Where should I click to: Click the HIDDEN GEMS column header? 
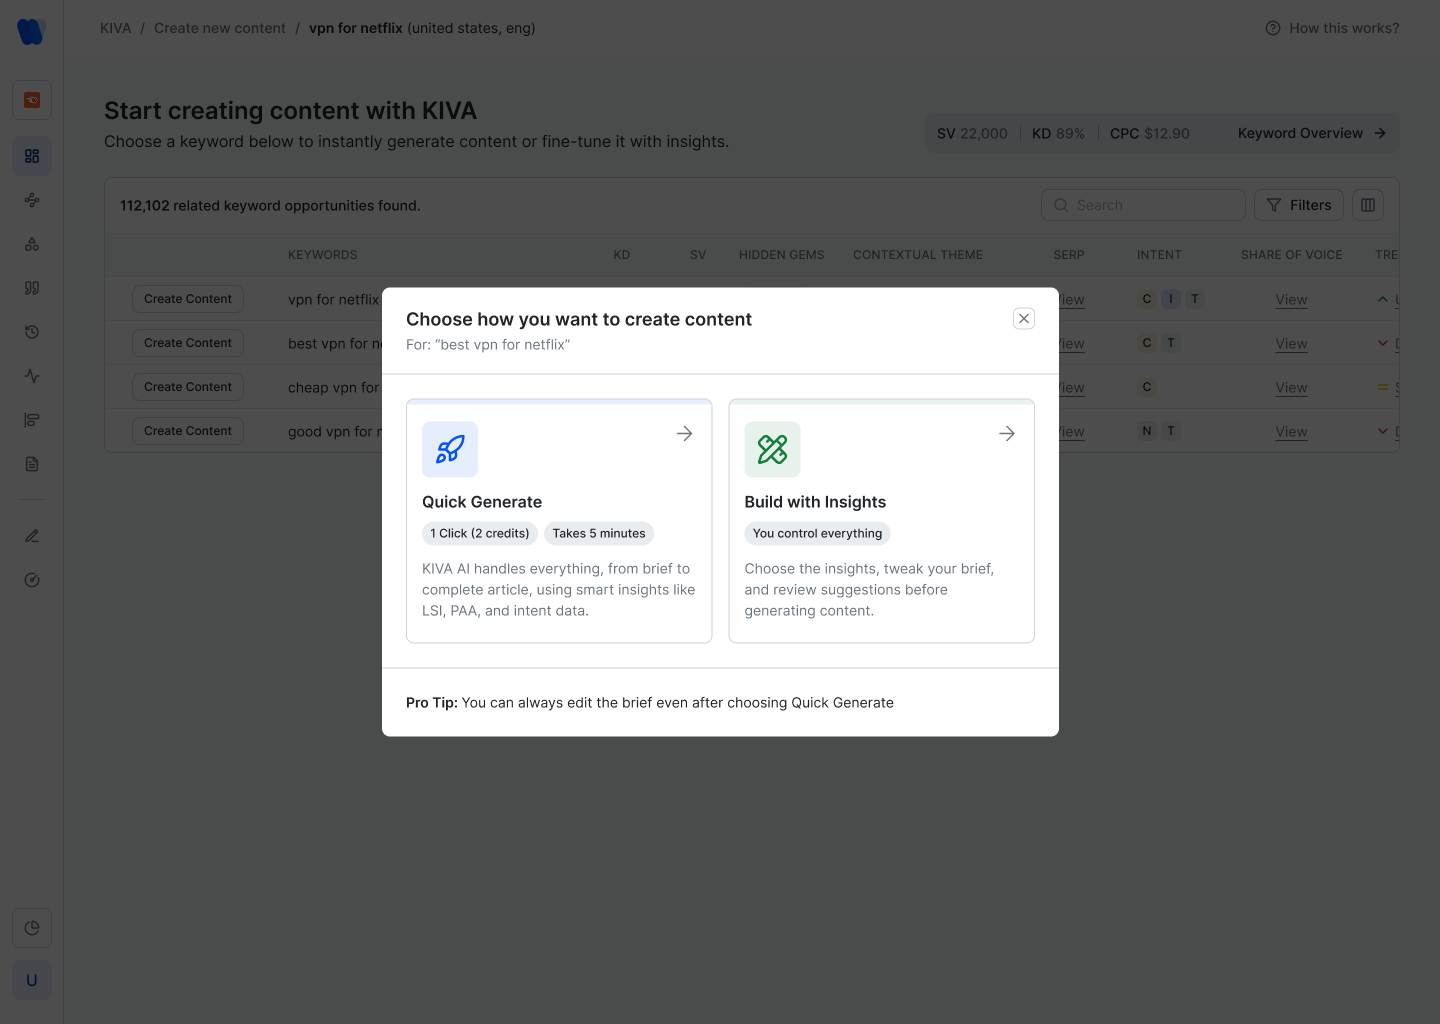pos(782,255)
